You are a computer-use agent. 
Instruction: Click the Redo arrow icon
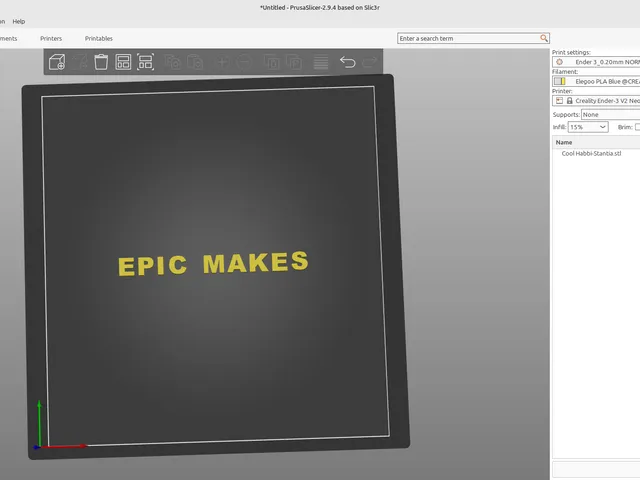click(370, 62)
